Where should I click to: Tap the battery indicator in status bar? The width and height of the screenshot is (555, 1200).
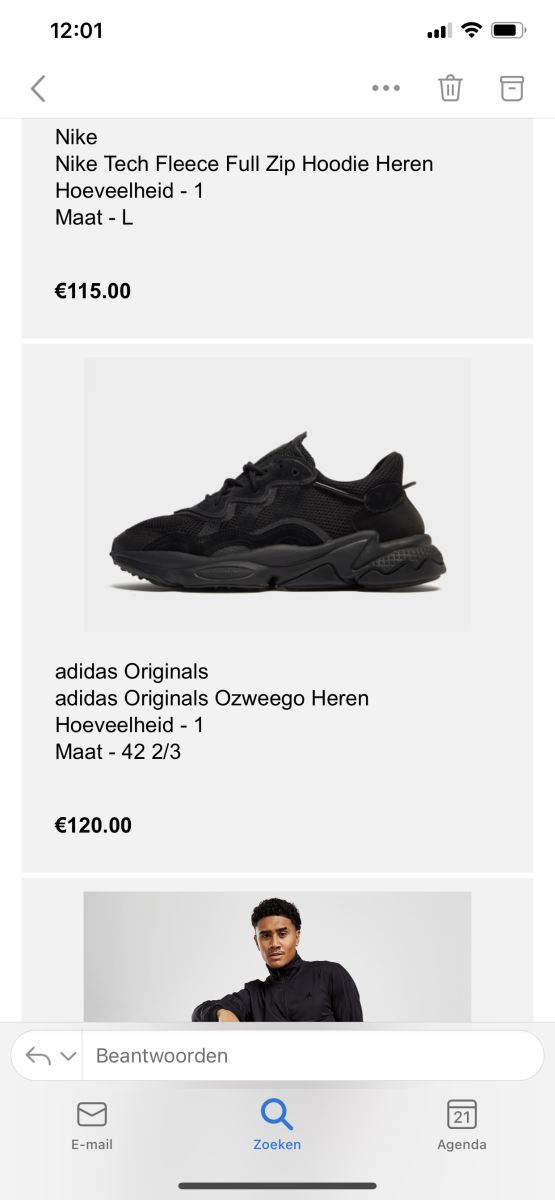pyautogui.click(x=509, y=30)
